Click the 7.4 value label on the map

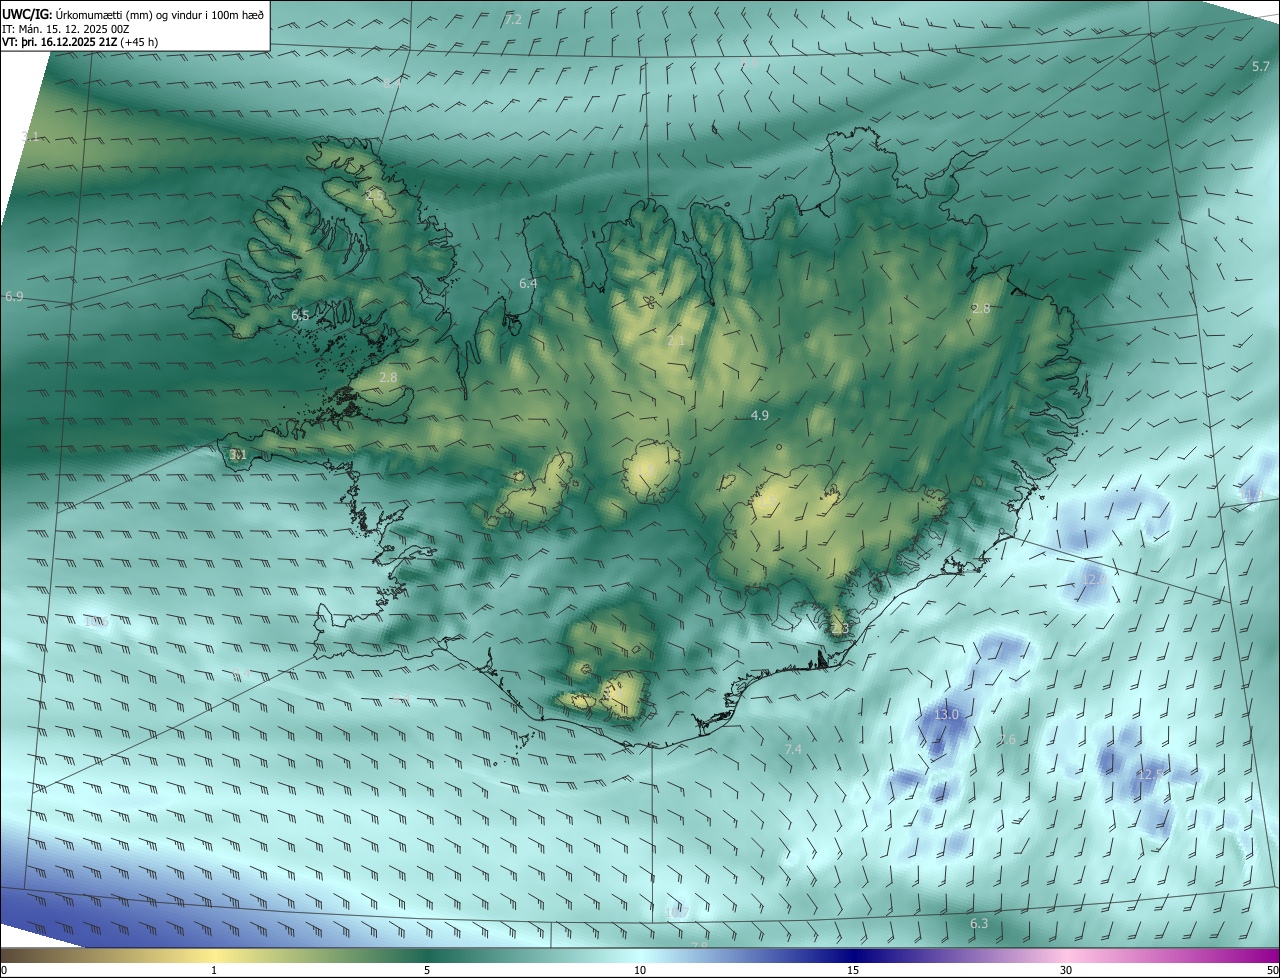[x=793, y=749]
